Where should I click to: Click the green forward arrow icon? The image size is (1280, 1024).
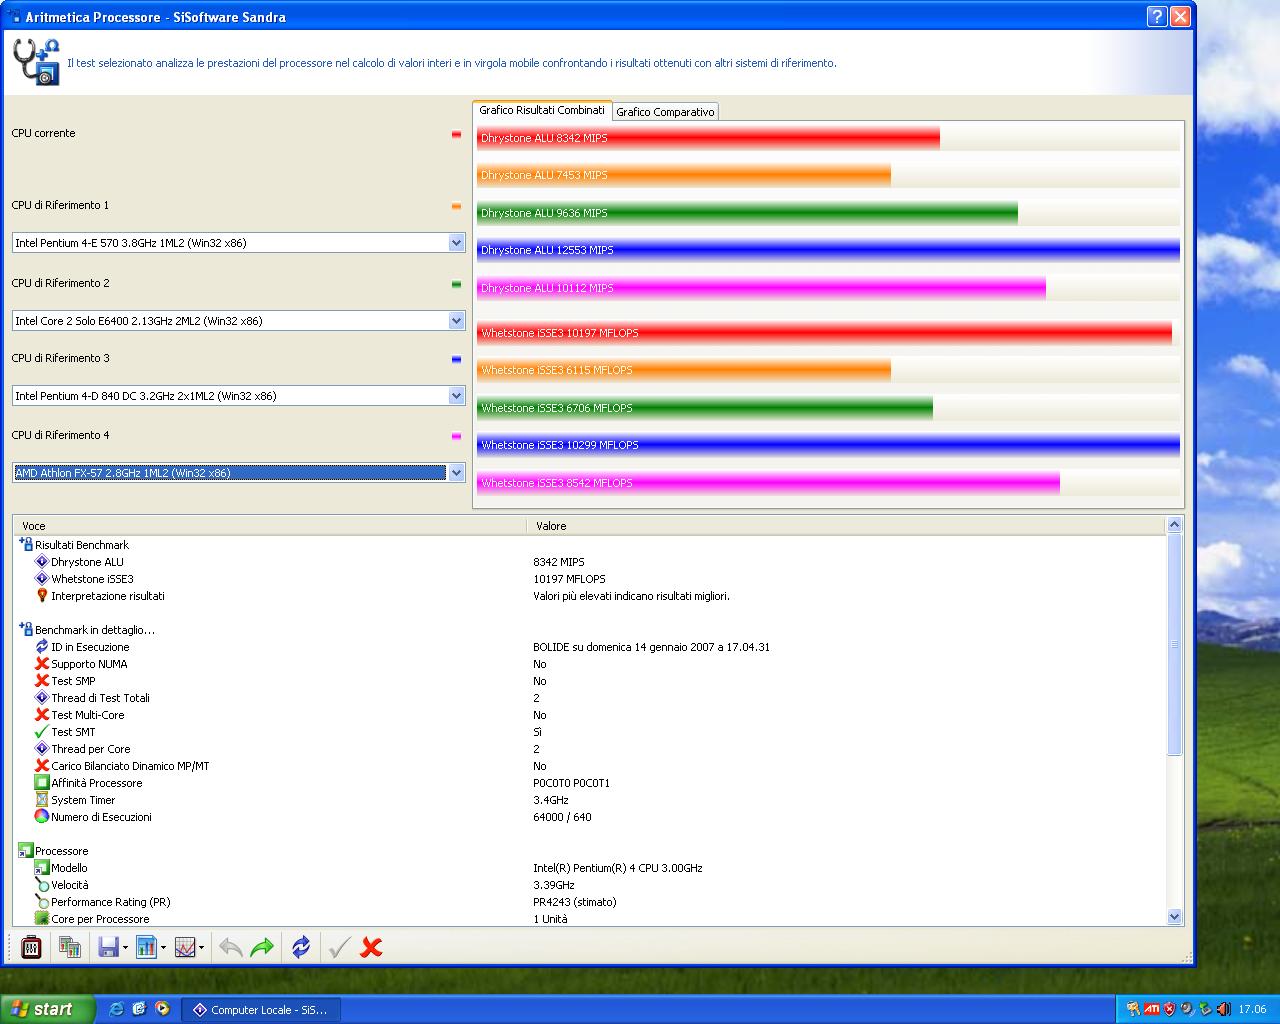(x=262, y=947)
